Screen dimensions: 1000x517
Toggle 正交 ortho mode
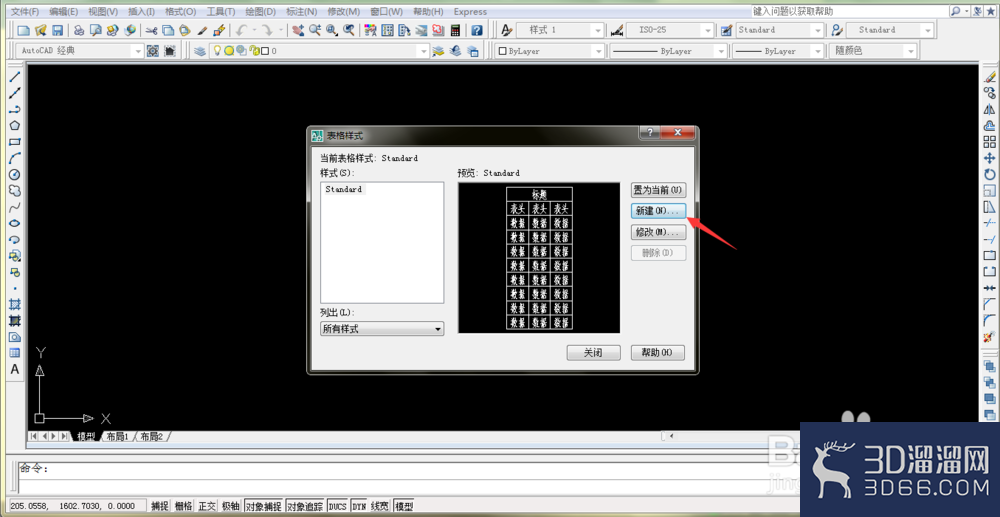coord(207,506)
